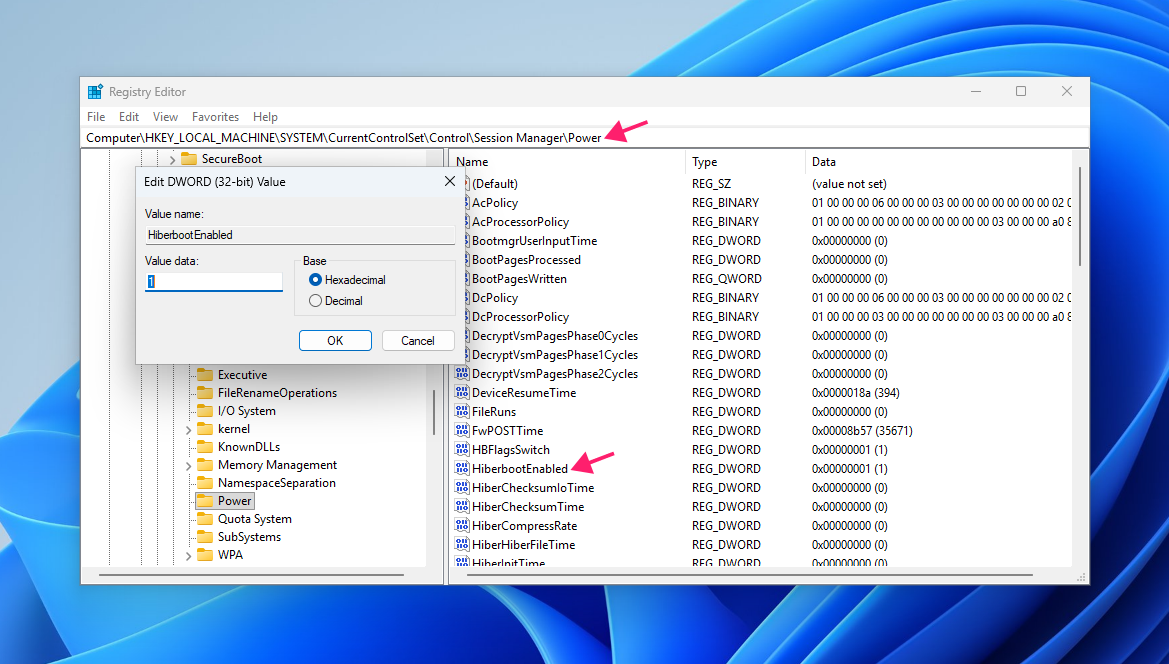Viewport: 1169px width, 664px height.
Task: Select the HBFlagsSwitch value icon
Action: (x=461, y=449)
